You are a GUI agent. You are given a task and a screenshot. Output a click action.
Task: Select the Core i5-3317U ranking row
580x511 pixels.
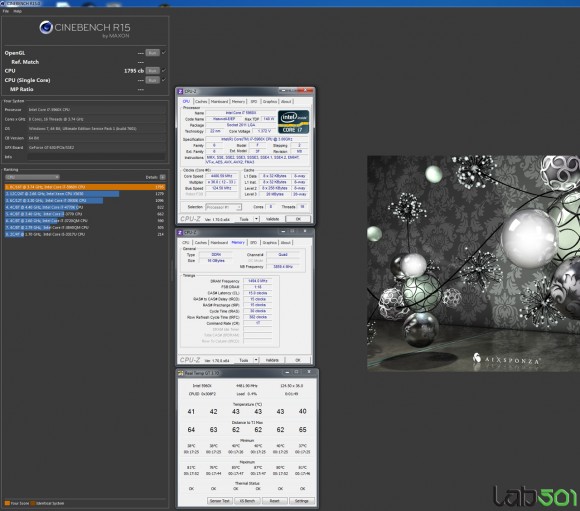[85, 234]
